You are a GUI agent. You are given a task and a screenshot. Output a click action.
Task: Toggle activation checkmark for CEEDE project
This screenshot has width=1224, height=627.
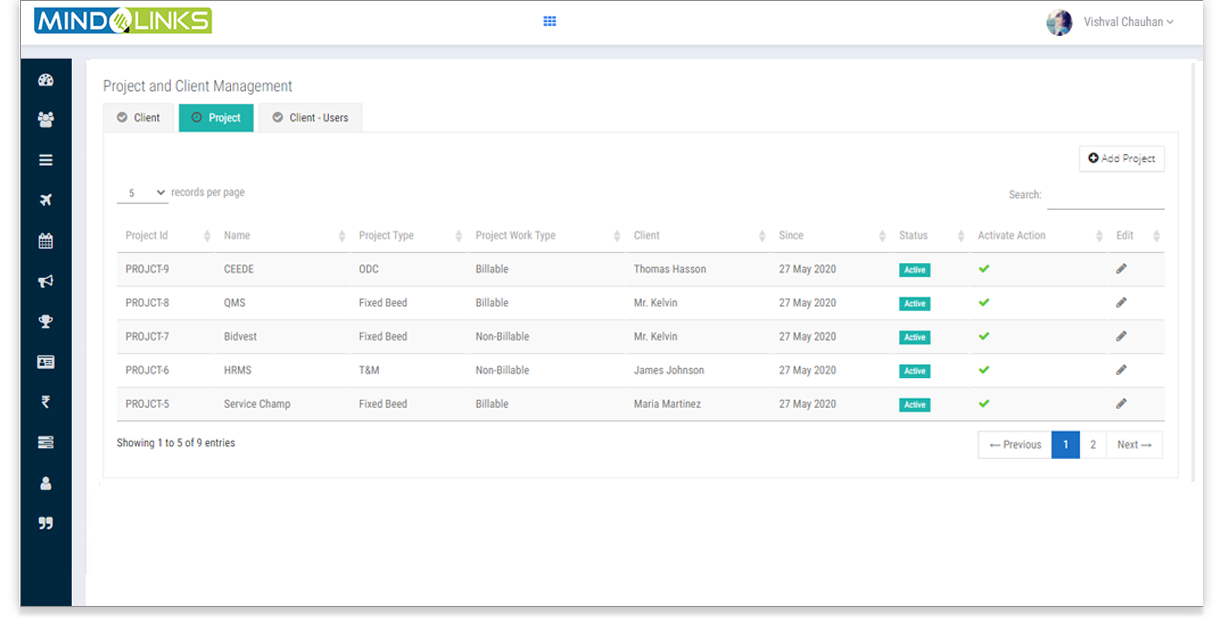984,269
